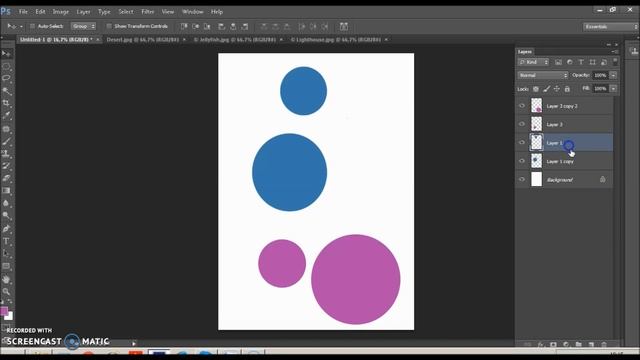Select the Crop tool

[6, 103]
